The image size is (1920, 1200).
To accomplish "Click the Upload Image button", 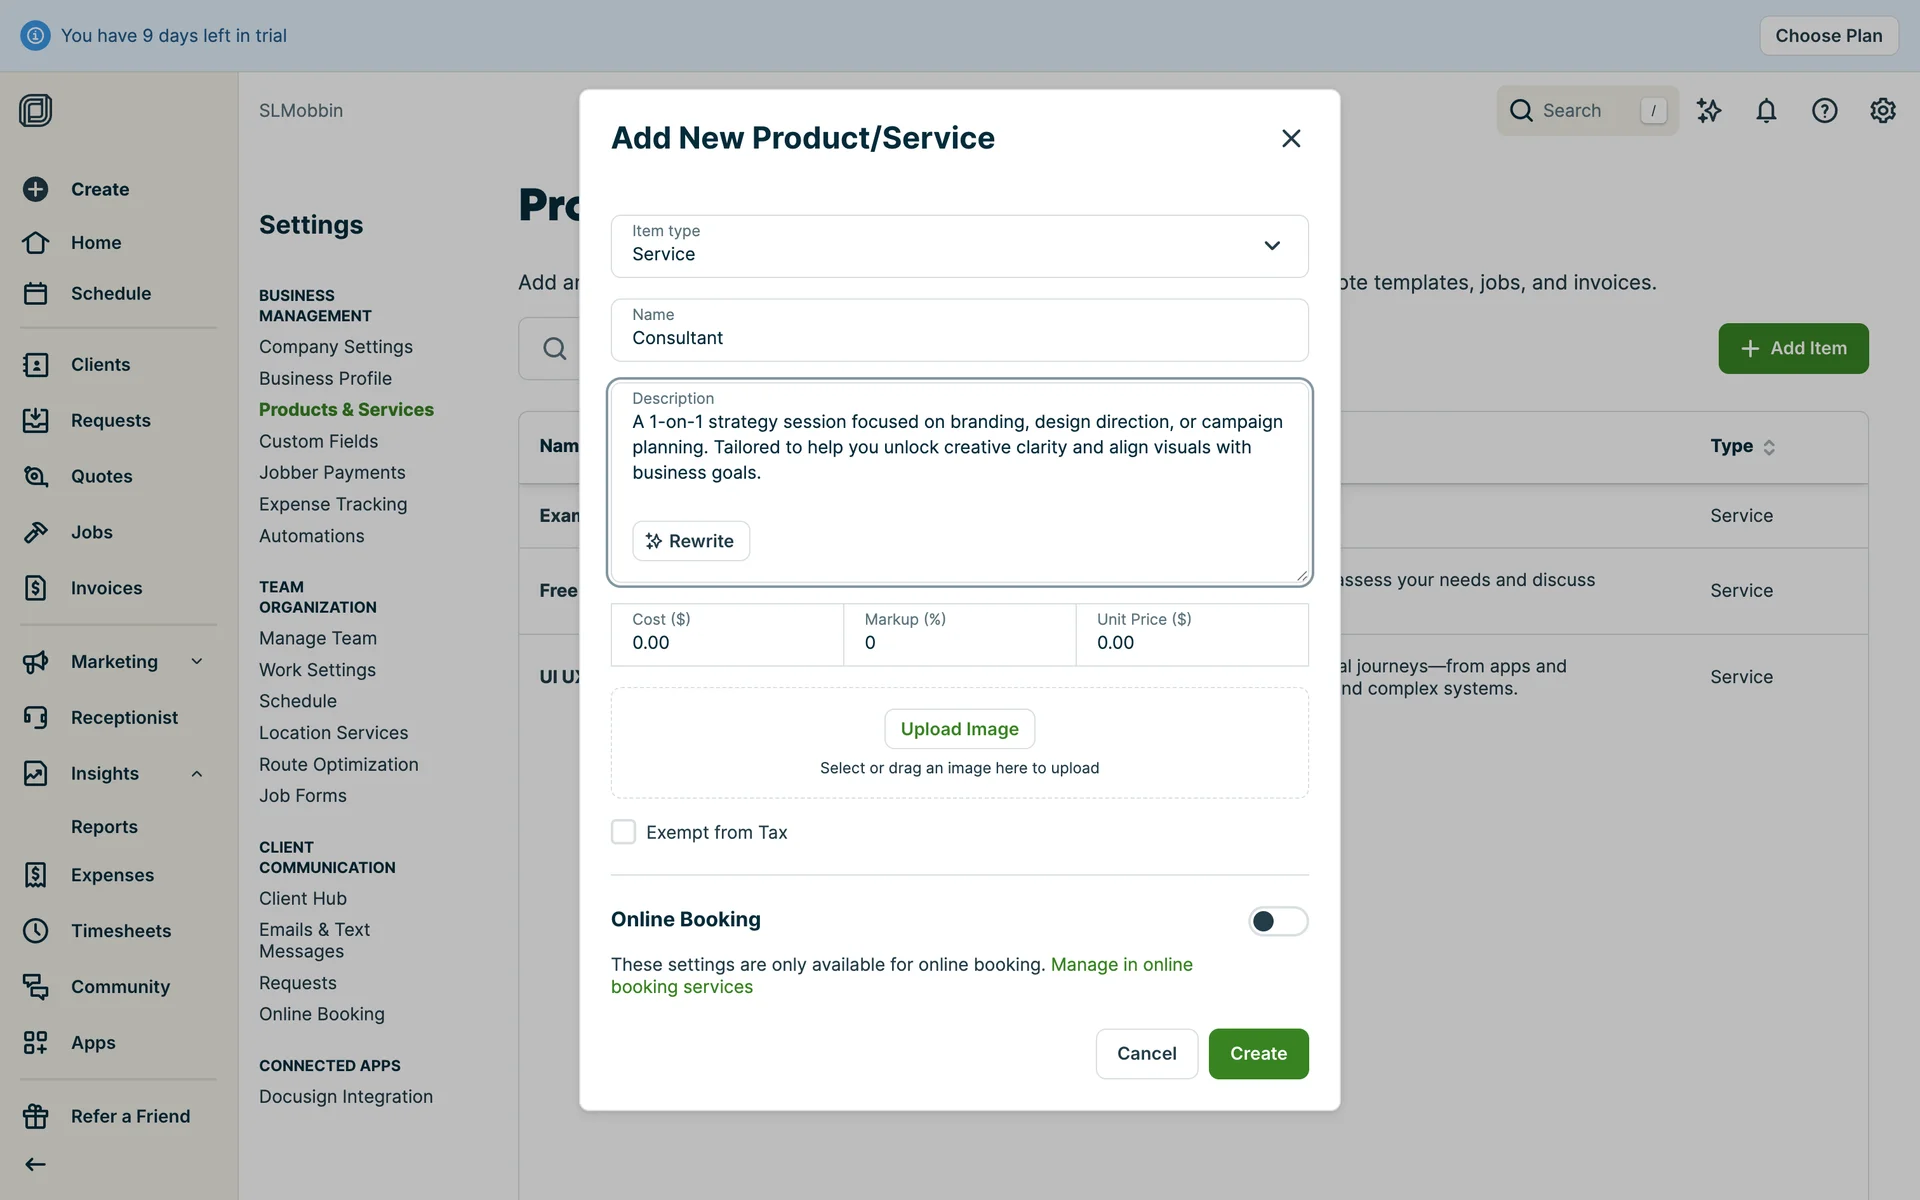I will click(959, 729).
